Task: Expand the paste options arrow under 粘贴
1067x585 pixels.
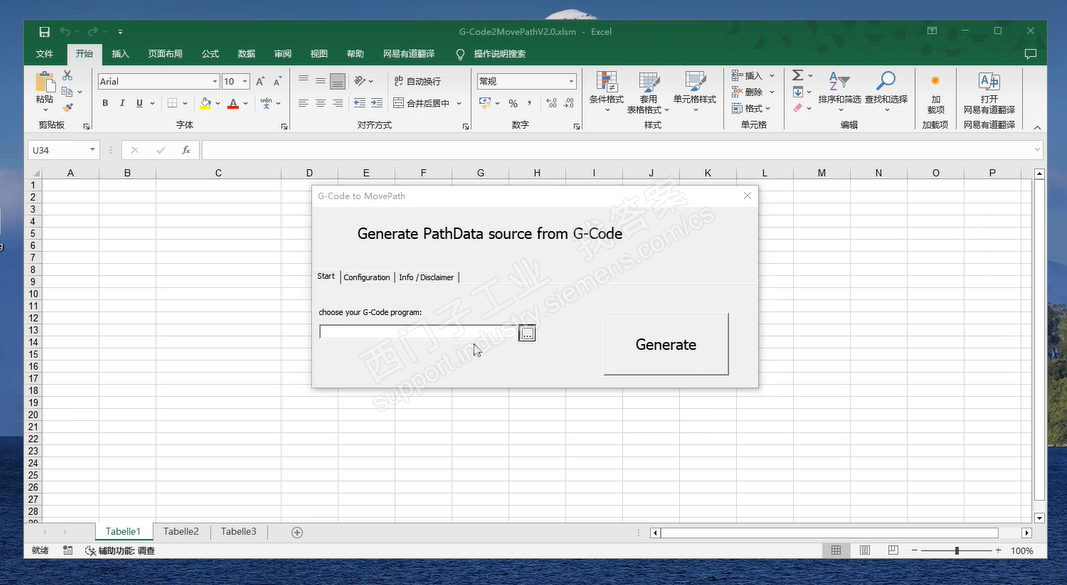Action: [45, 109]
